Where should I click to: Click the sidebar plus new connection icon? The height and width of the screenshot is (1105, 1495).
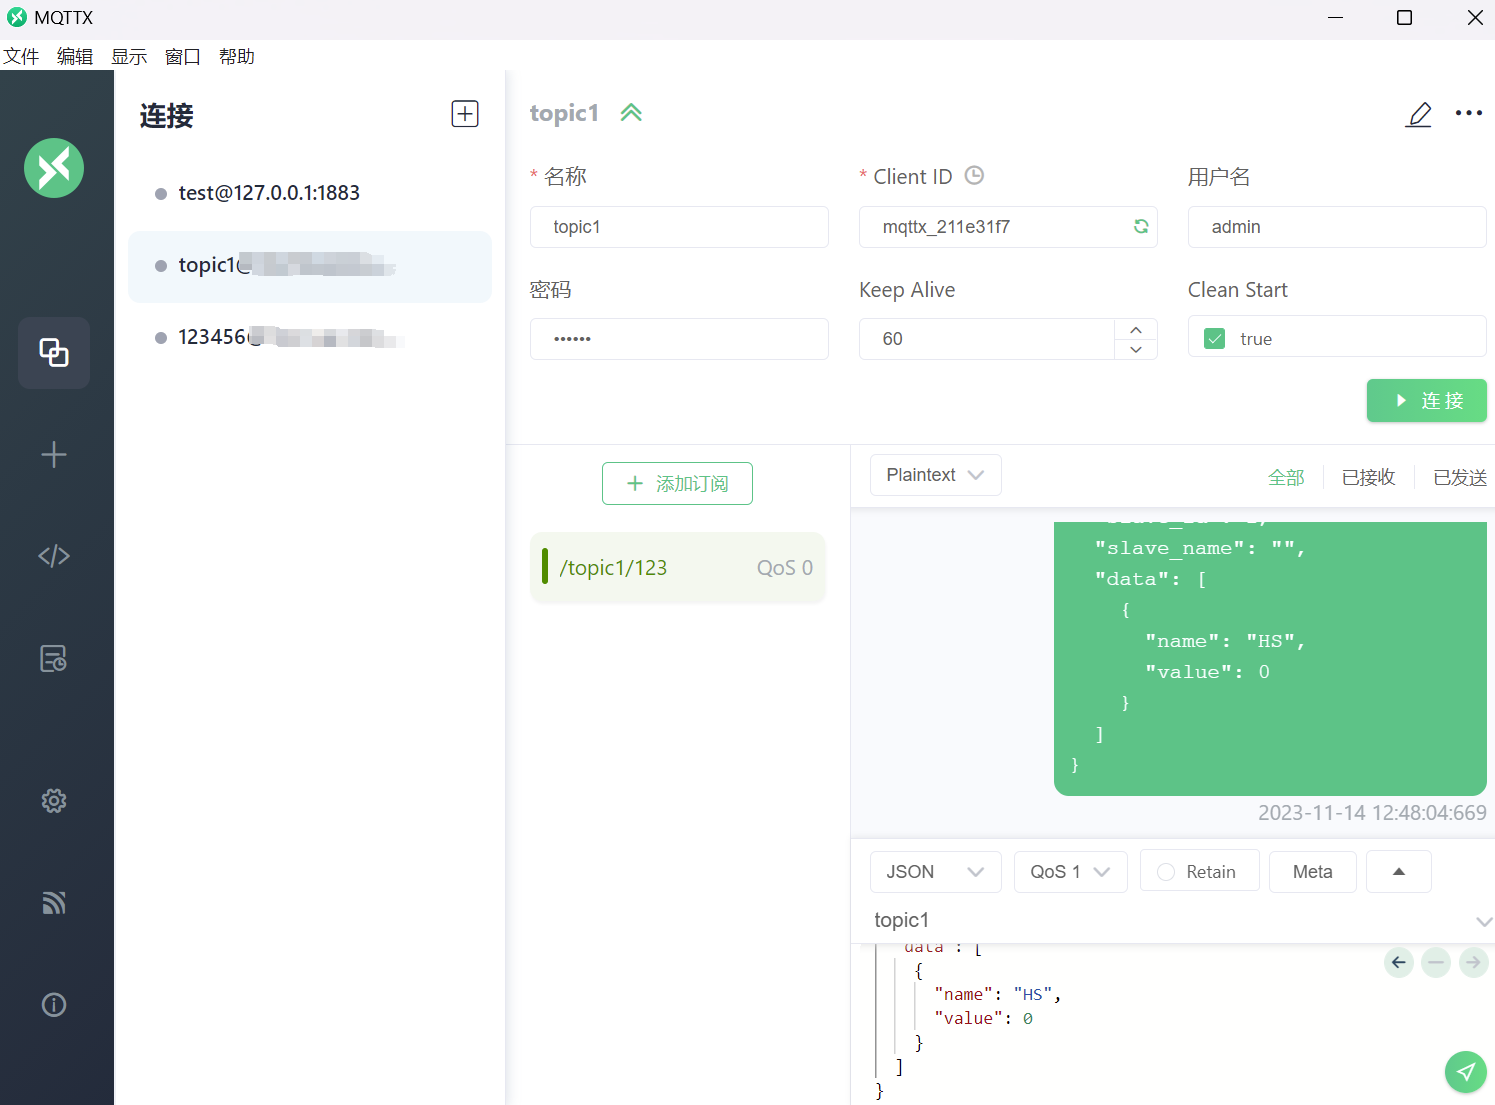click(x=54, y=455)
